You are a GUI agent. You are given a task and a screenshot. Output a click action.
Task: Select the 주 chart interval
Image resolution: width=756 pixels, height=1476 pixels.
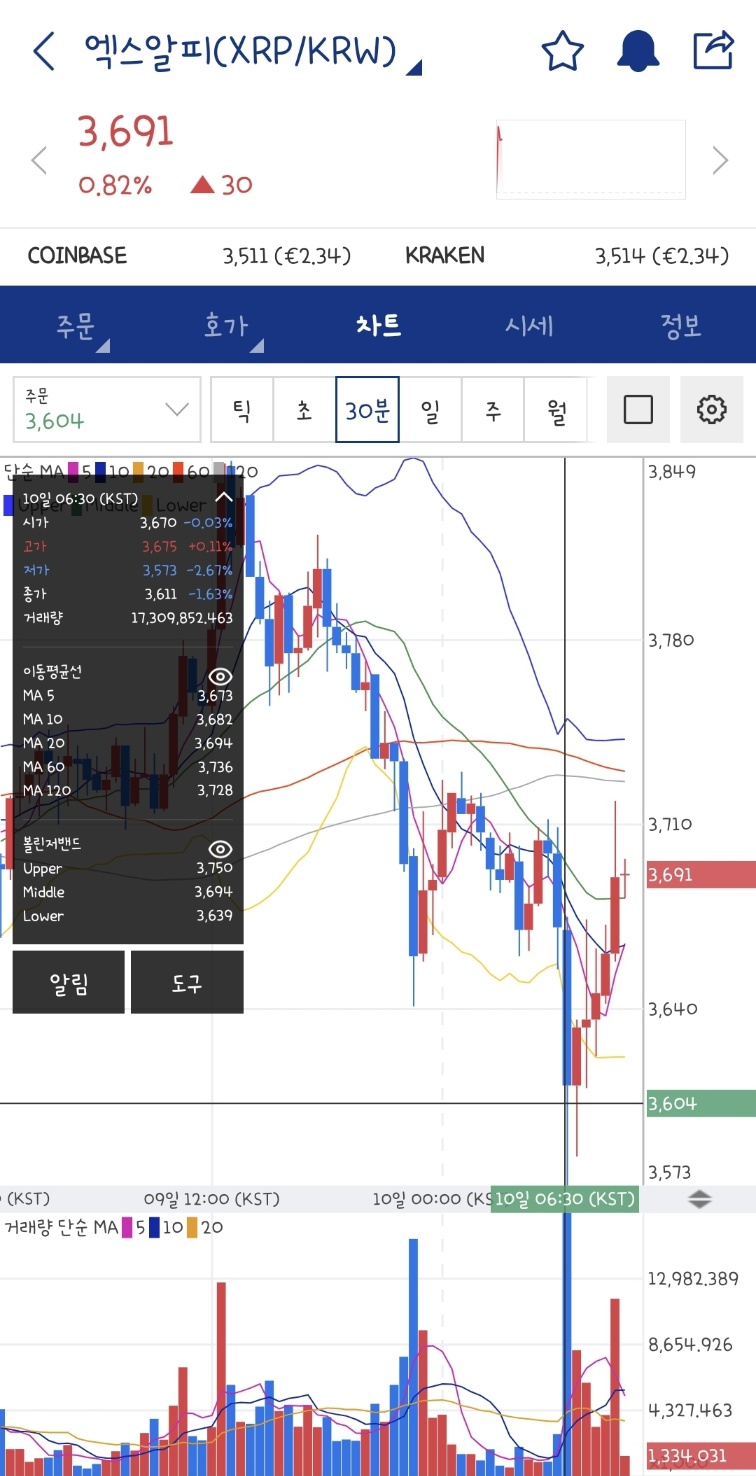point(493,410)
